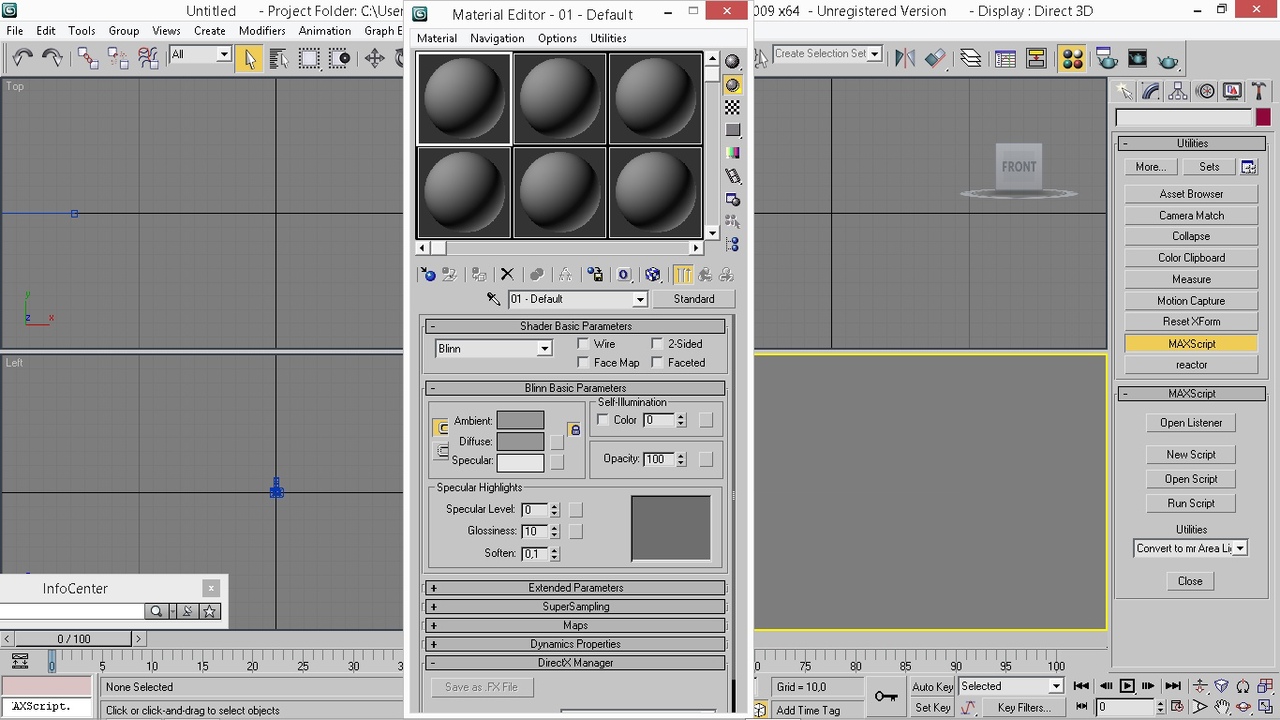Click the Open Listener button
This screenshot has width=1280, height=720.
click(1190, 422)
